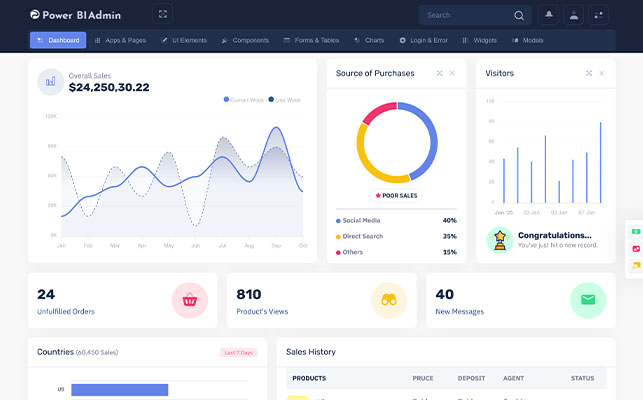Click the fullscreen toggle icon in header
Viewport: 643px width, 400px height.
click(x=164, y=15)
